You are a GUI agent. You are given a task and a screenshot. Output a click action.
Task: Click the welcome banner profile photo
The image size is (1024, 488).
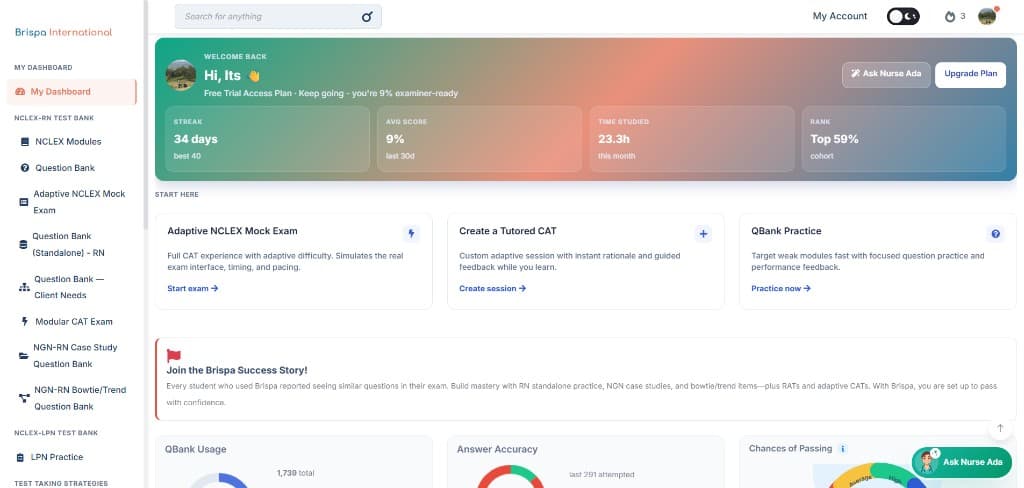tap(181, 75)
